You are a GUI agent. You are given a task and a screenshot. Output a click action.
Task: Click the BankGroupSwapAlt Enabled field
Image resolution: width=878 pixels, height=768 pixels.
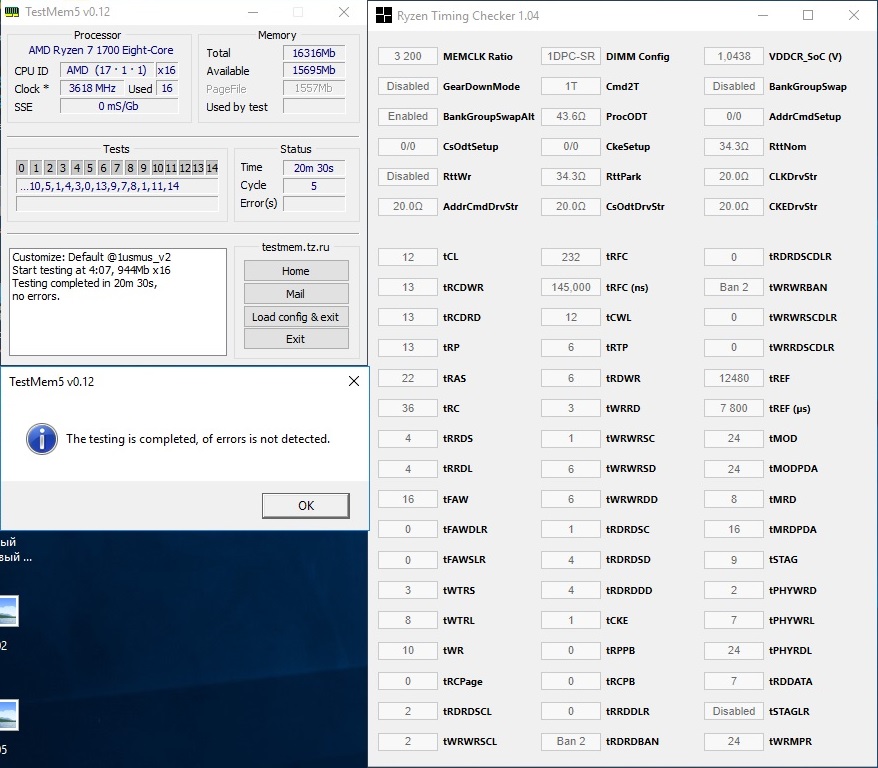point(408,116)
